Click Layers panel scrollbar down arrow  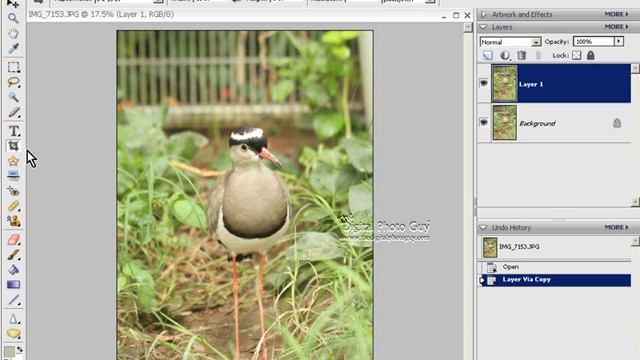635,202
